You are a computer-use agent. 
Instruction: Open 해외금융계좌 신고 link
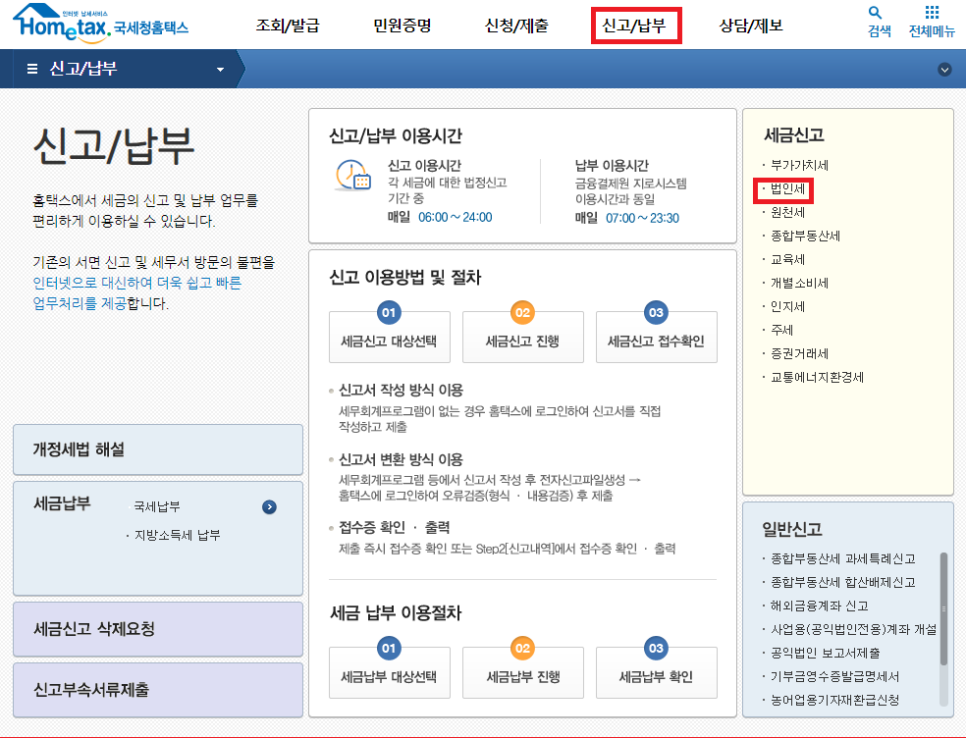pyautogui.click(x=819, y=606)
